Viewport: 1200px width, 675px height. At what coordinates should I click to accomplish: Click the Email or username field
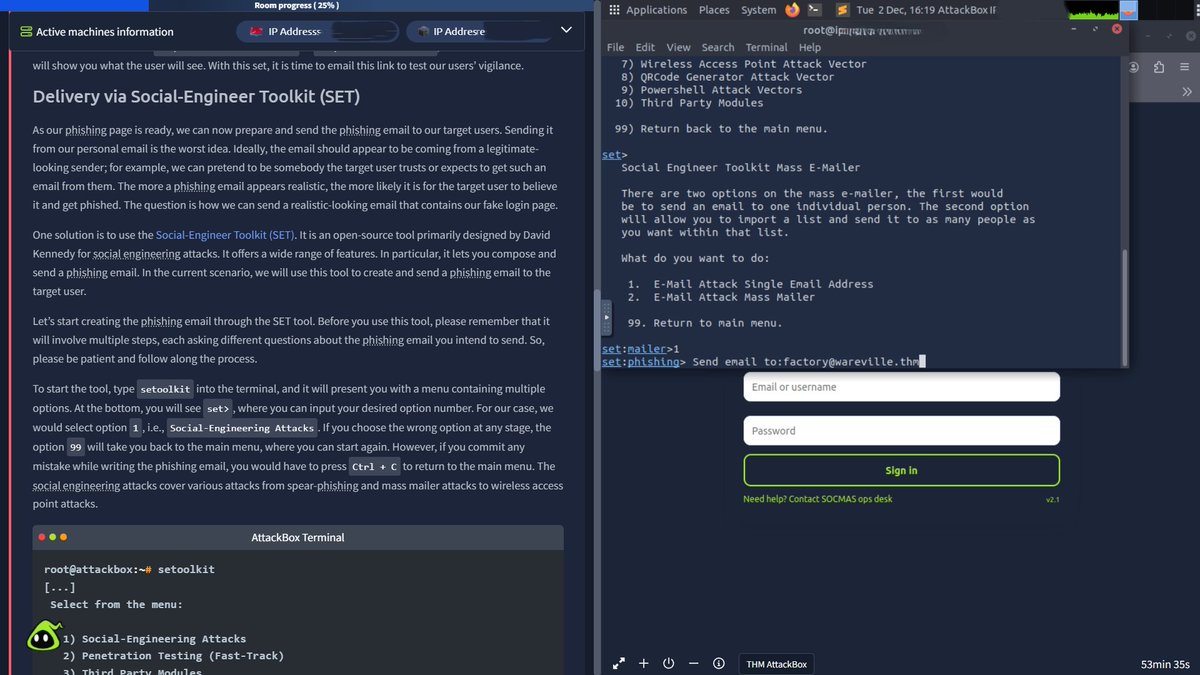coord(901,387)
